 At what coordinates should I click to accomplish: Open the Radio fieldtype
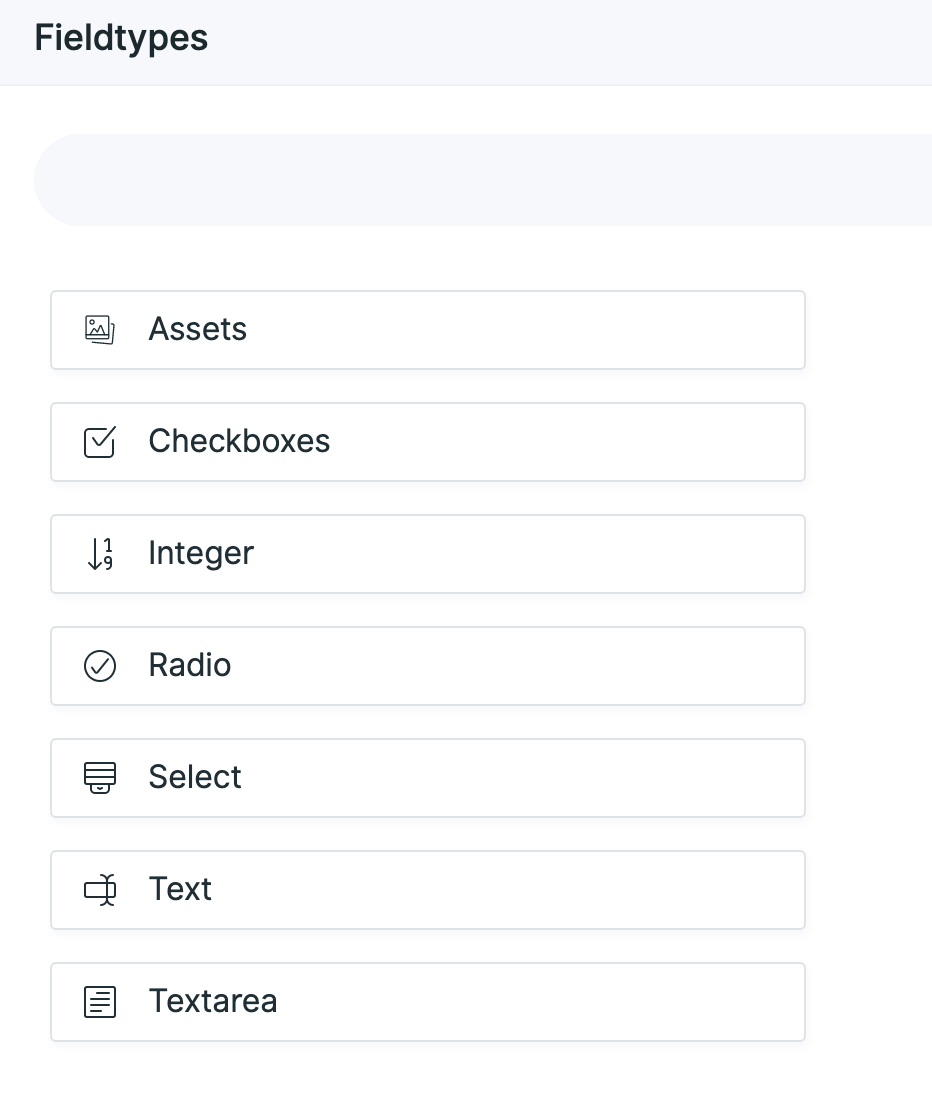coord(428,665)
